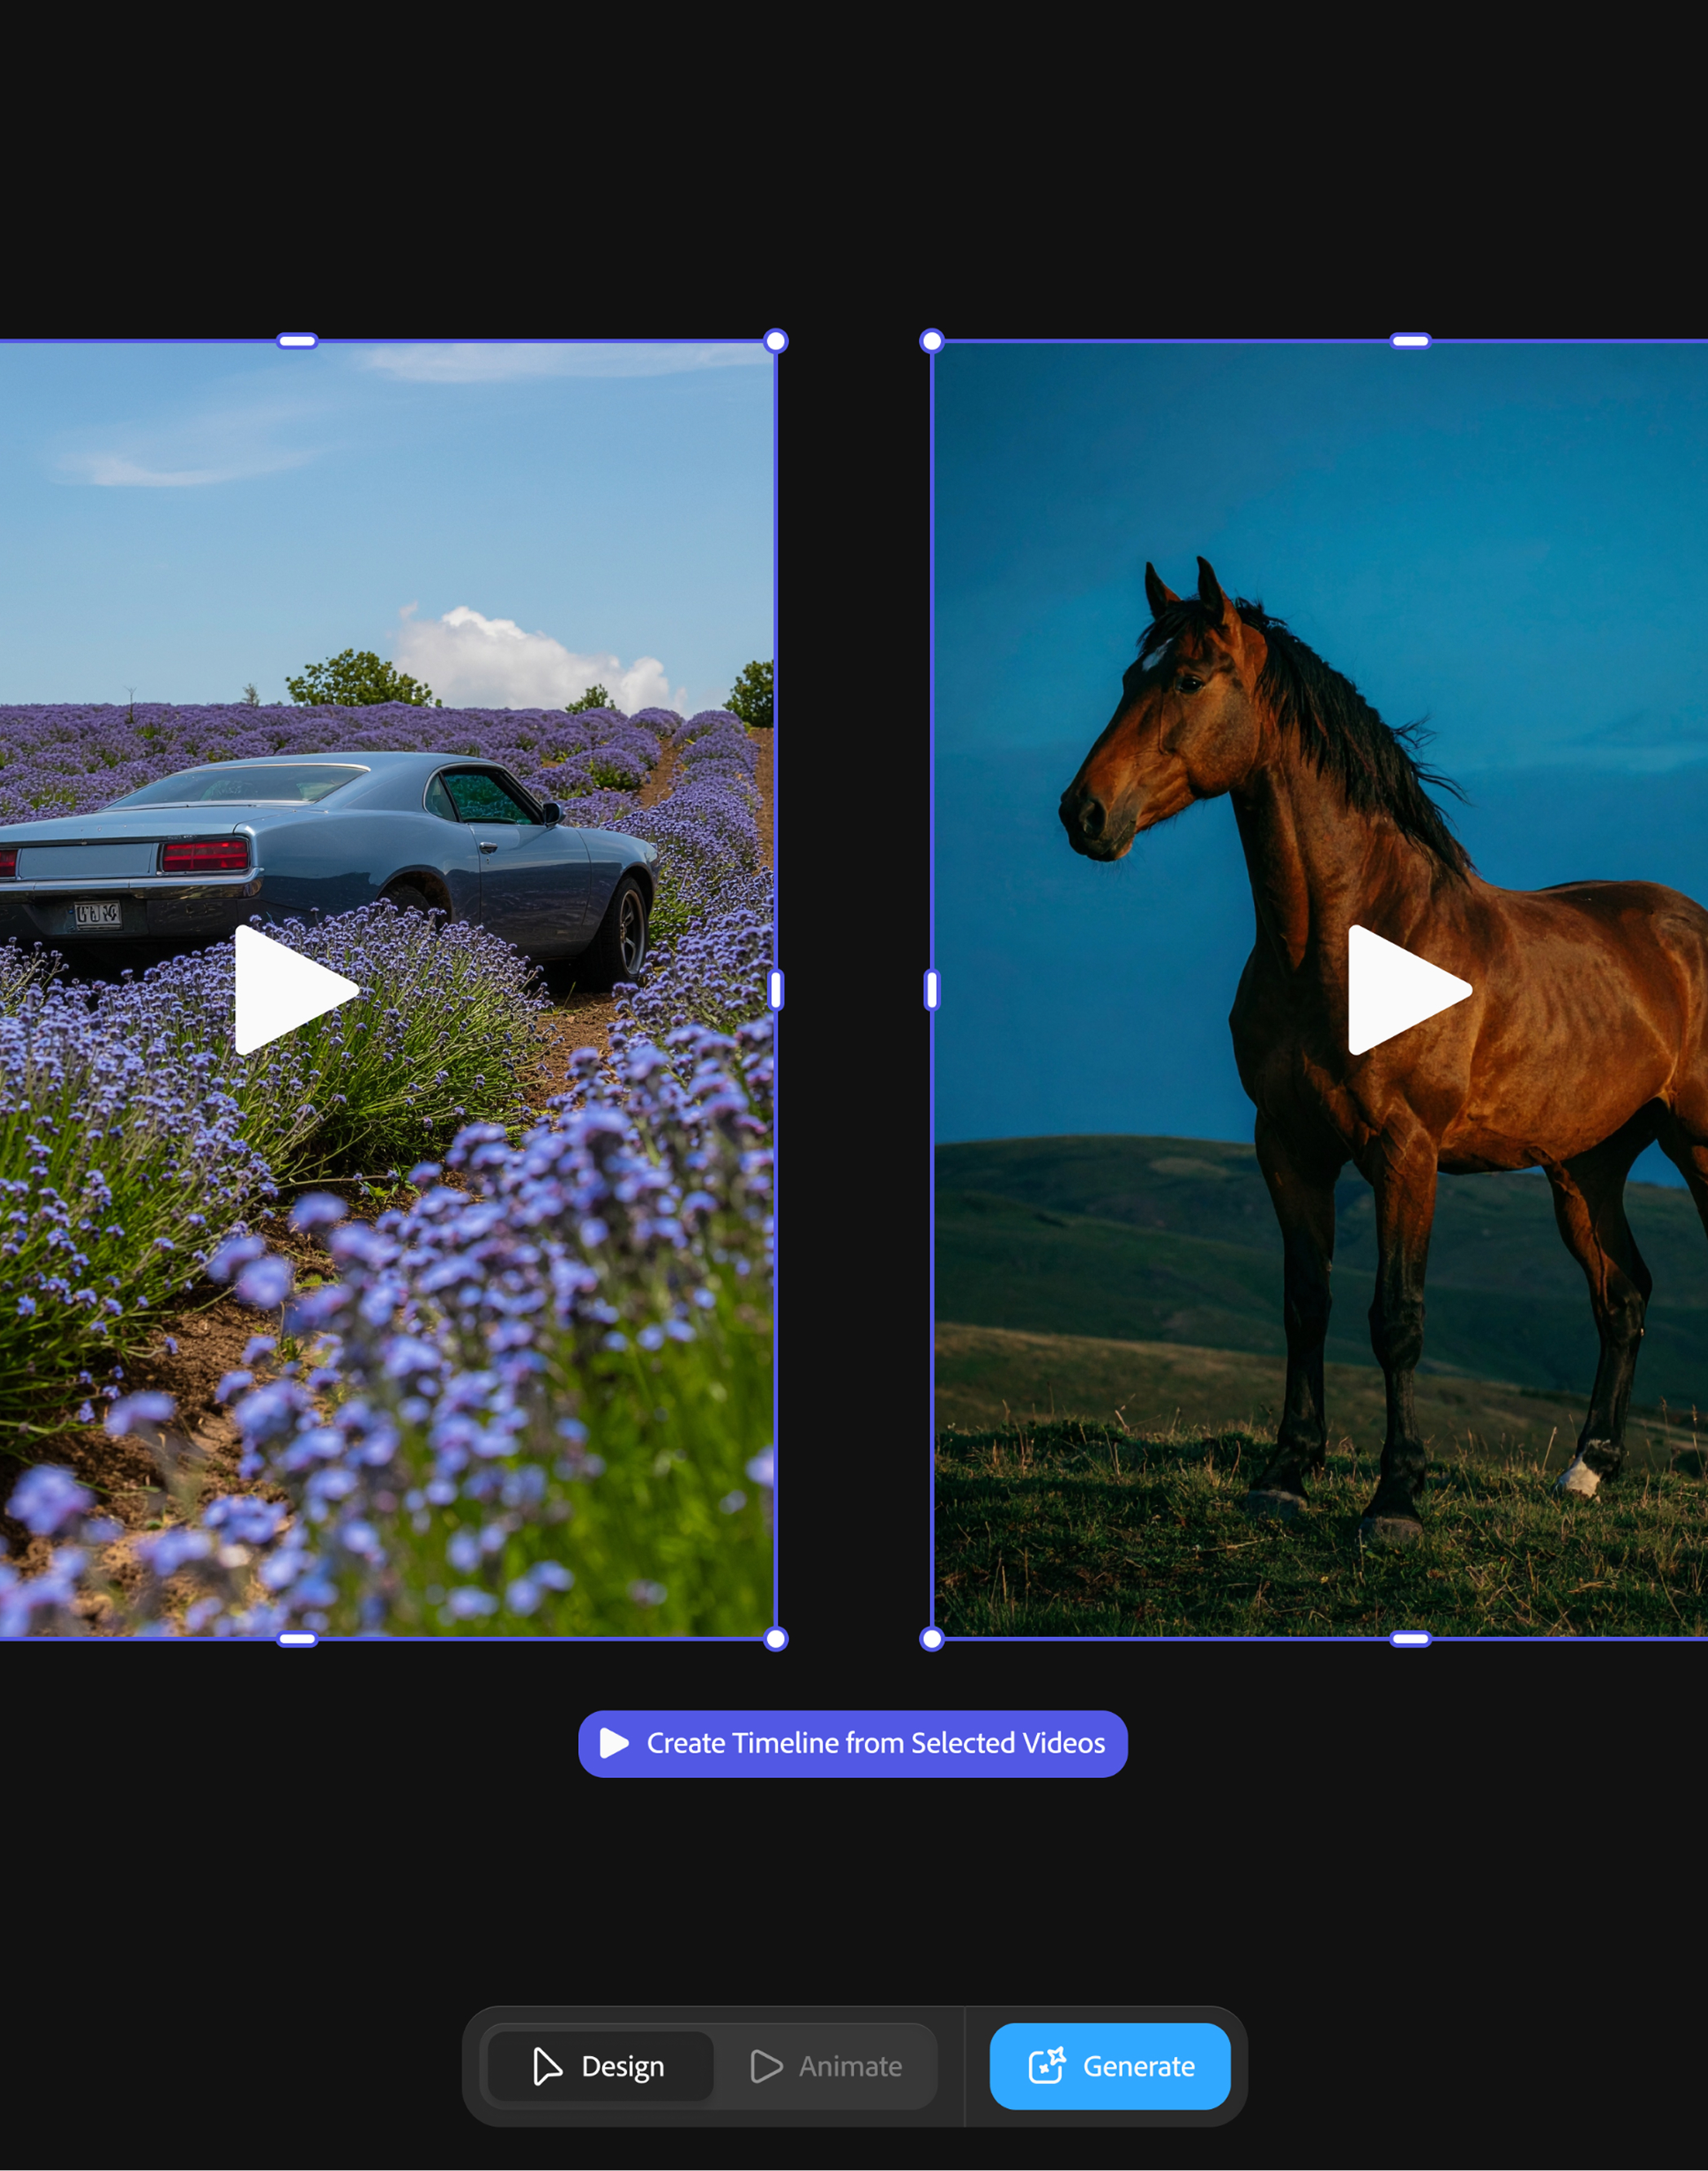Viewport: 1708px width, 2171px height.
Task: Click the Design cursor arrow icon
Action: pos(546,2066)
